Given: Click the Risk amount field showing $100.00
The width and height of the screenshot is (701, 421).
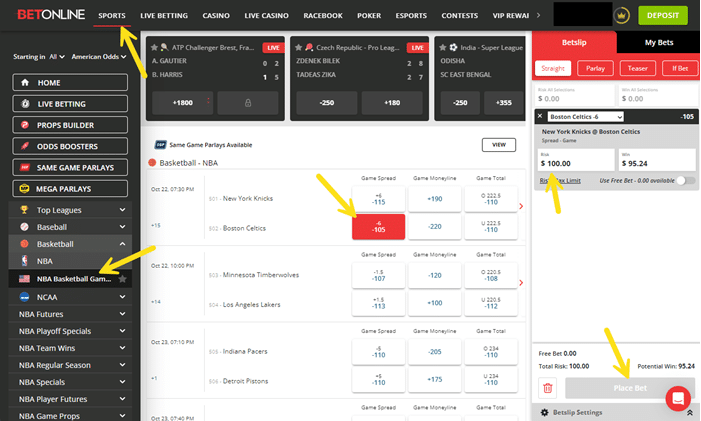Looking at the screenshot, I should [576, 160].
